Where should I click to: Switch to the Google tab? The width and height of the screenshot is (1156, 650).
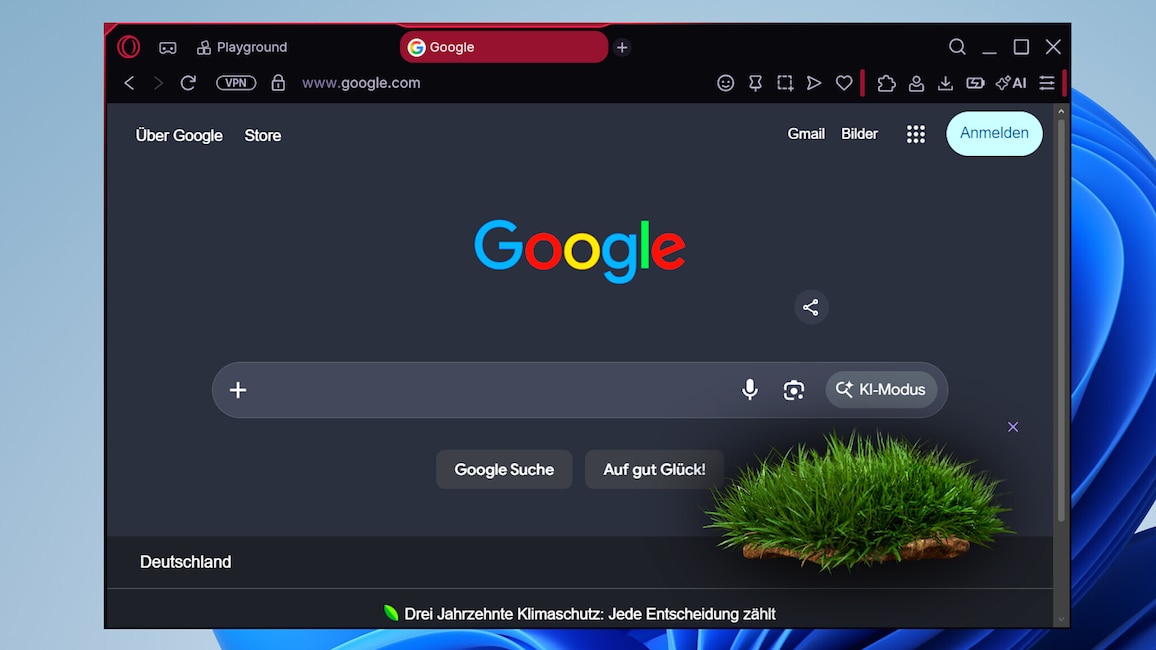pyautogui.click(x=504, y=47)
